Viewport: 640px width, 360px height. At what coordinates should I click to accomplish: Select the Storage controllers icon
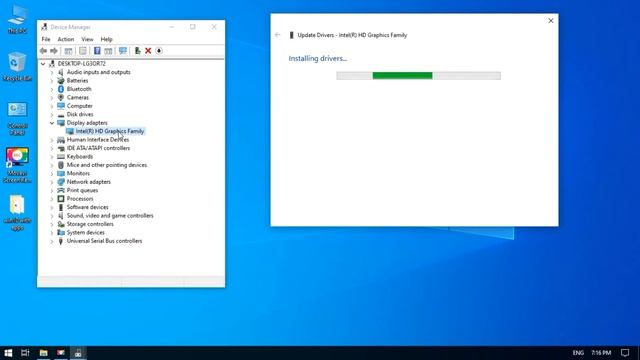click(x=61, y=224)
